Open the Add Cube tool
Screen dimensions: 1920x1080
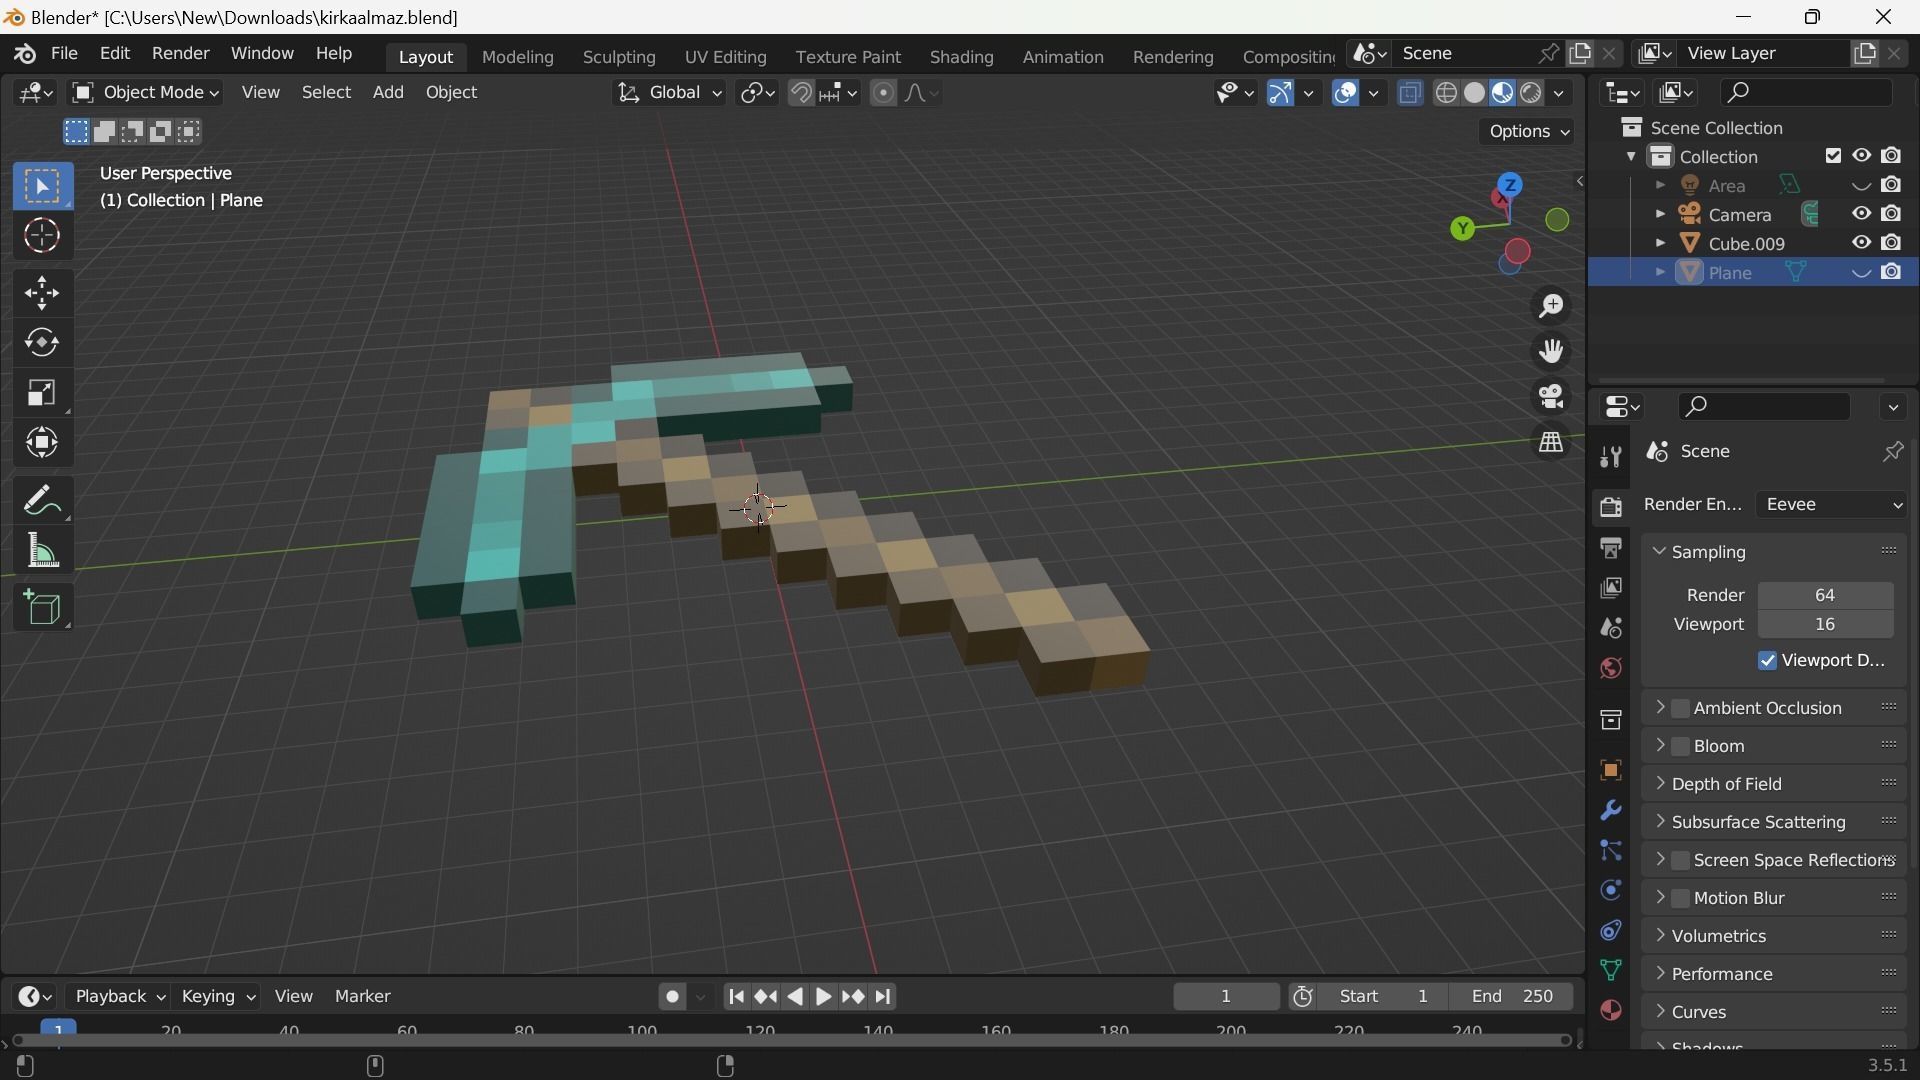click(x=42, y=608)
